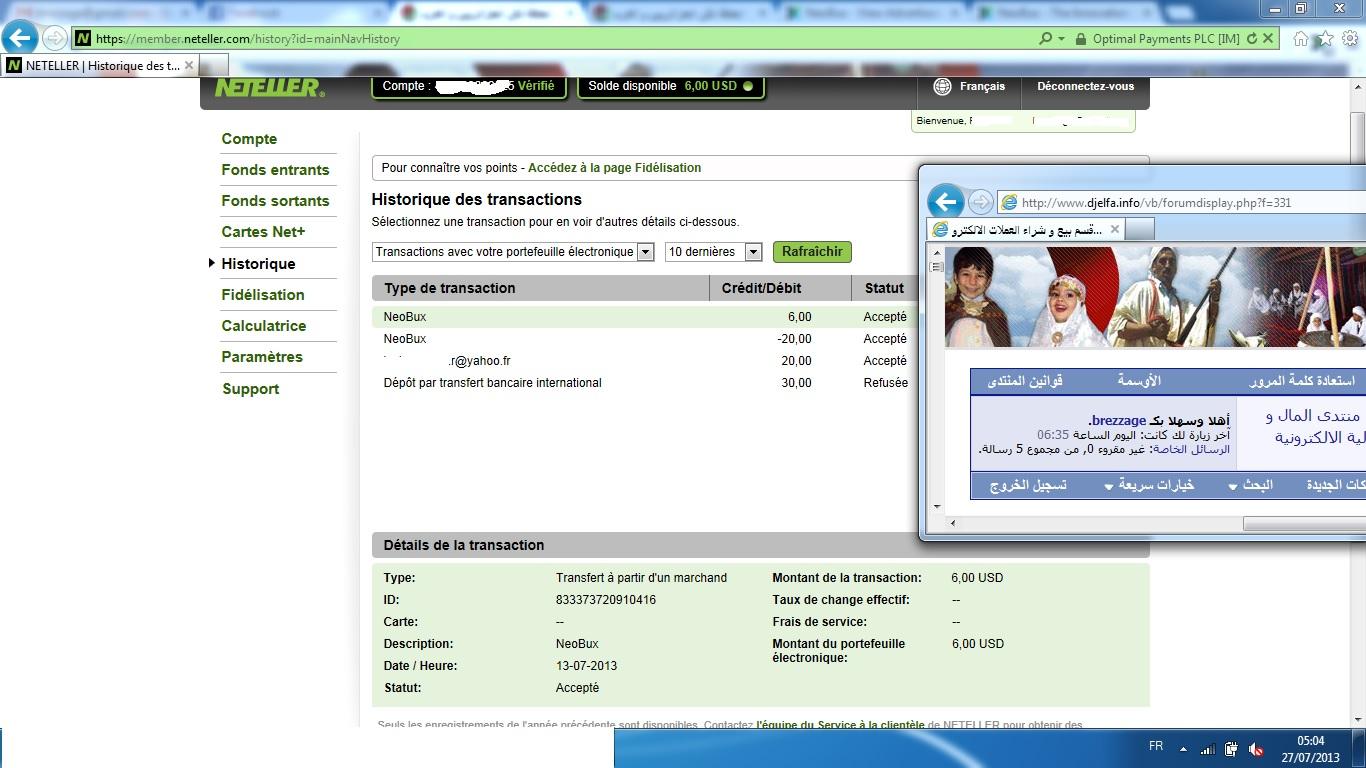
Task: Open a new tab in the djelfa.info window
Action: click(x=1140, y=229)
